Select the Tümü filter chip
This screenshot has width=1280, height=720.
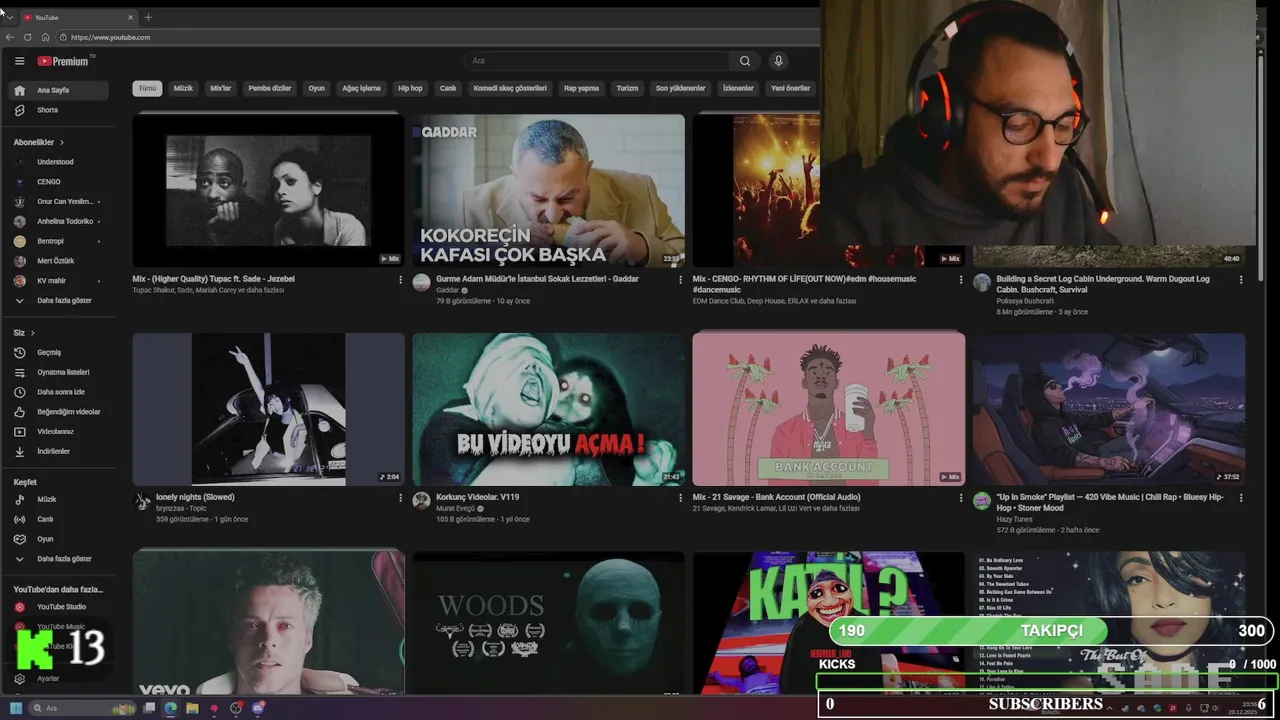point(147,88)
